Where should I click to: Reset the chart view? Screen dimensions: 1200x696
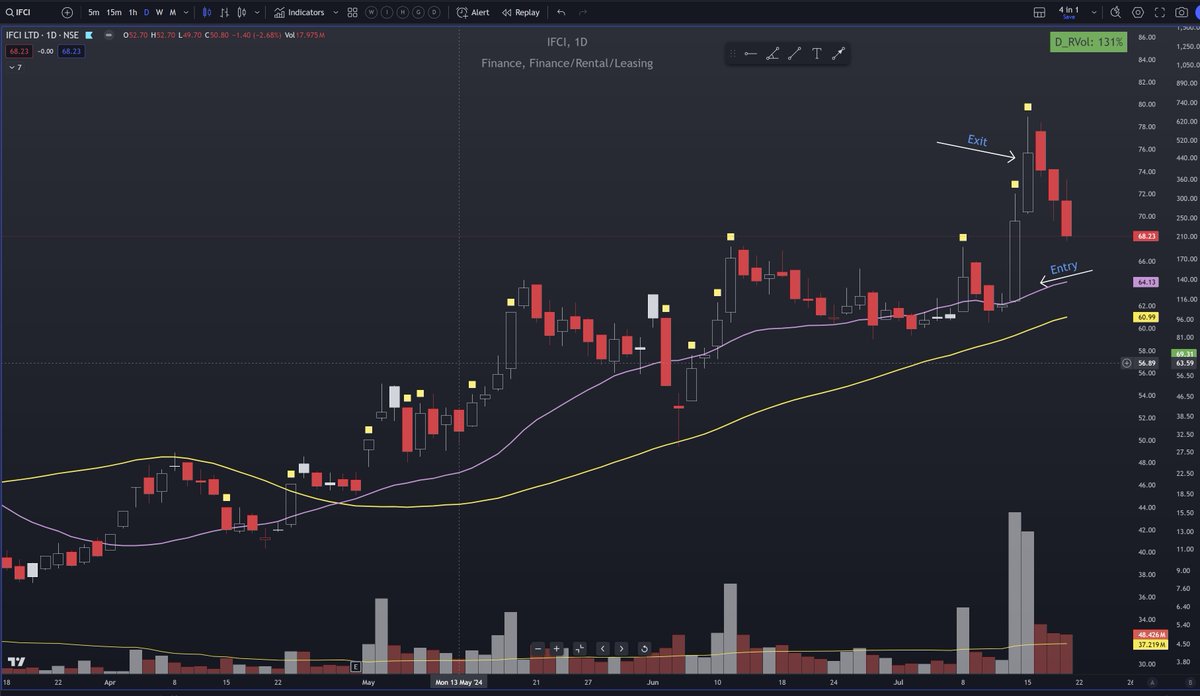click(643, 648)
